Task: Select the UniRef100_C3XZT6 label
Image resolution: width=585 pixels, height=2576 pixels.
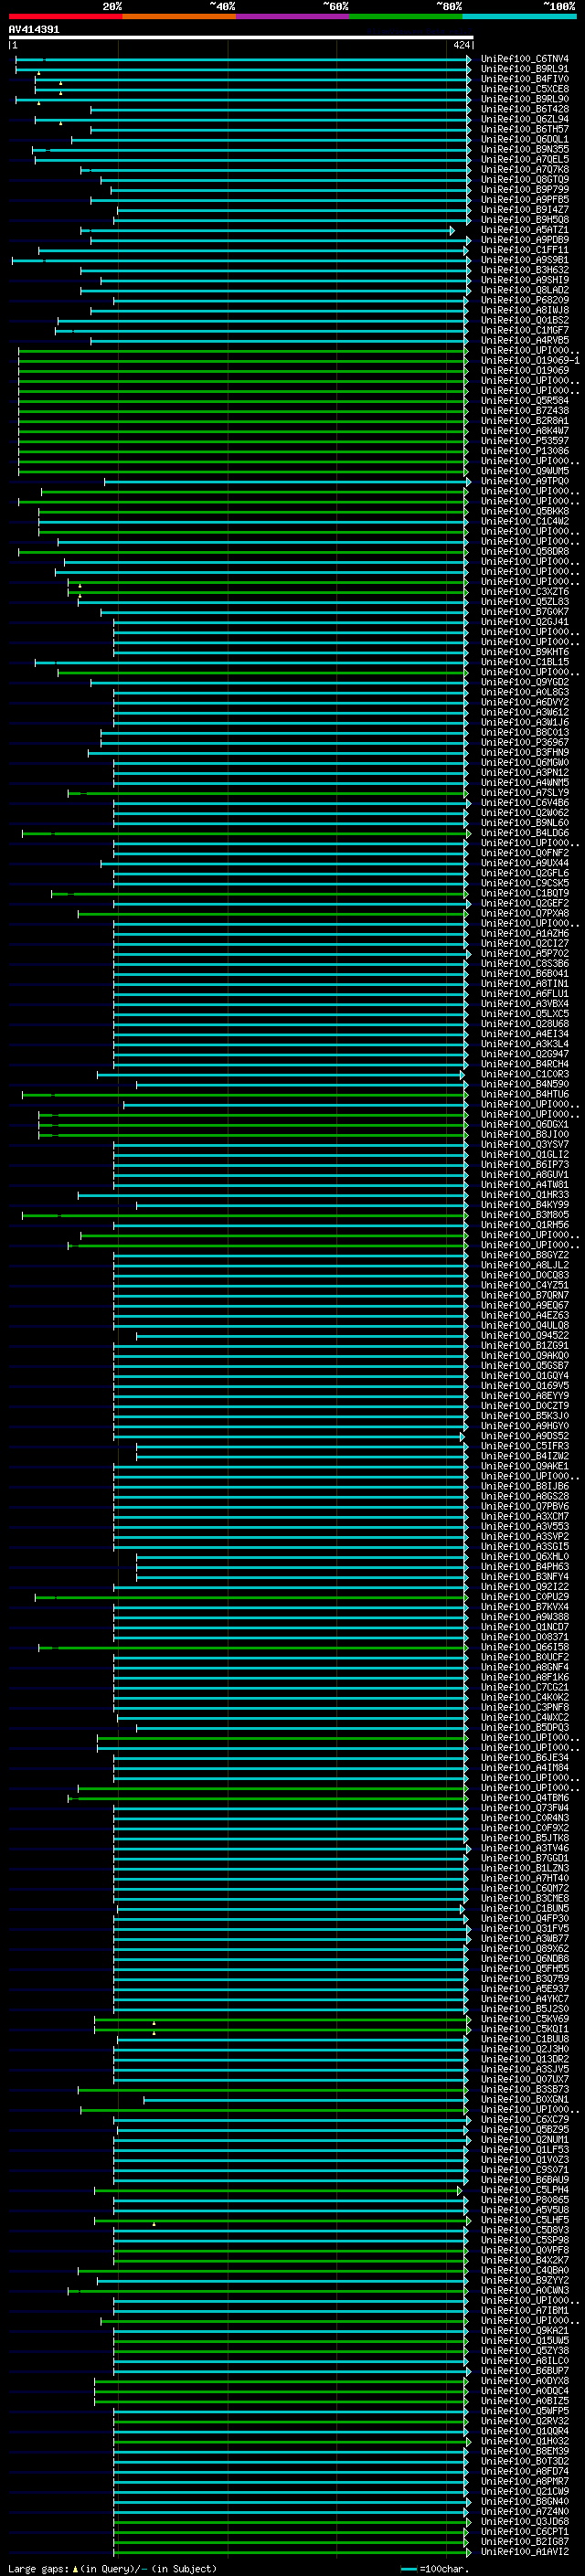Action: point(525,592)
